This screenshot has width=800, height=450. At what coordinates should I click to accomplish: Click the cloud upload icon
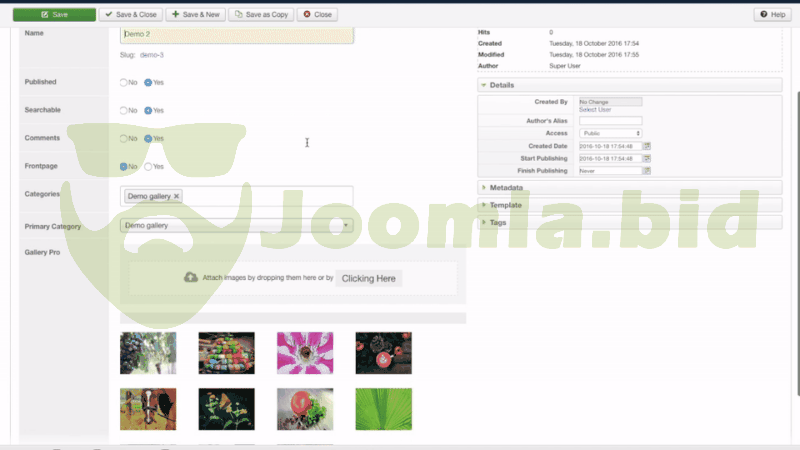click(x=190, y=278)
